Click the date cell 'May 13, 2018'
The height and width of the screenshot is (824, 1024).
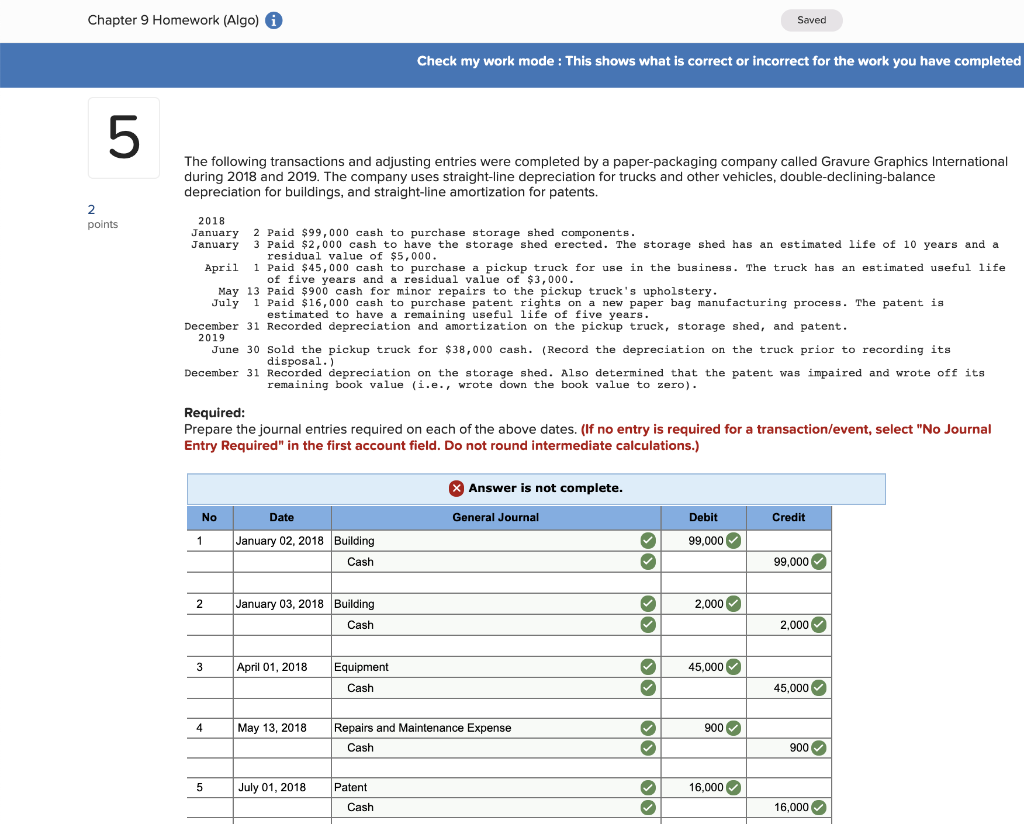pyautogui.click(x=282, y=728)
